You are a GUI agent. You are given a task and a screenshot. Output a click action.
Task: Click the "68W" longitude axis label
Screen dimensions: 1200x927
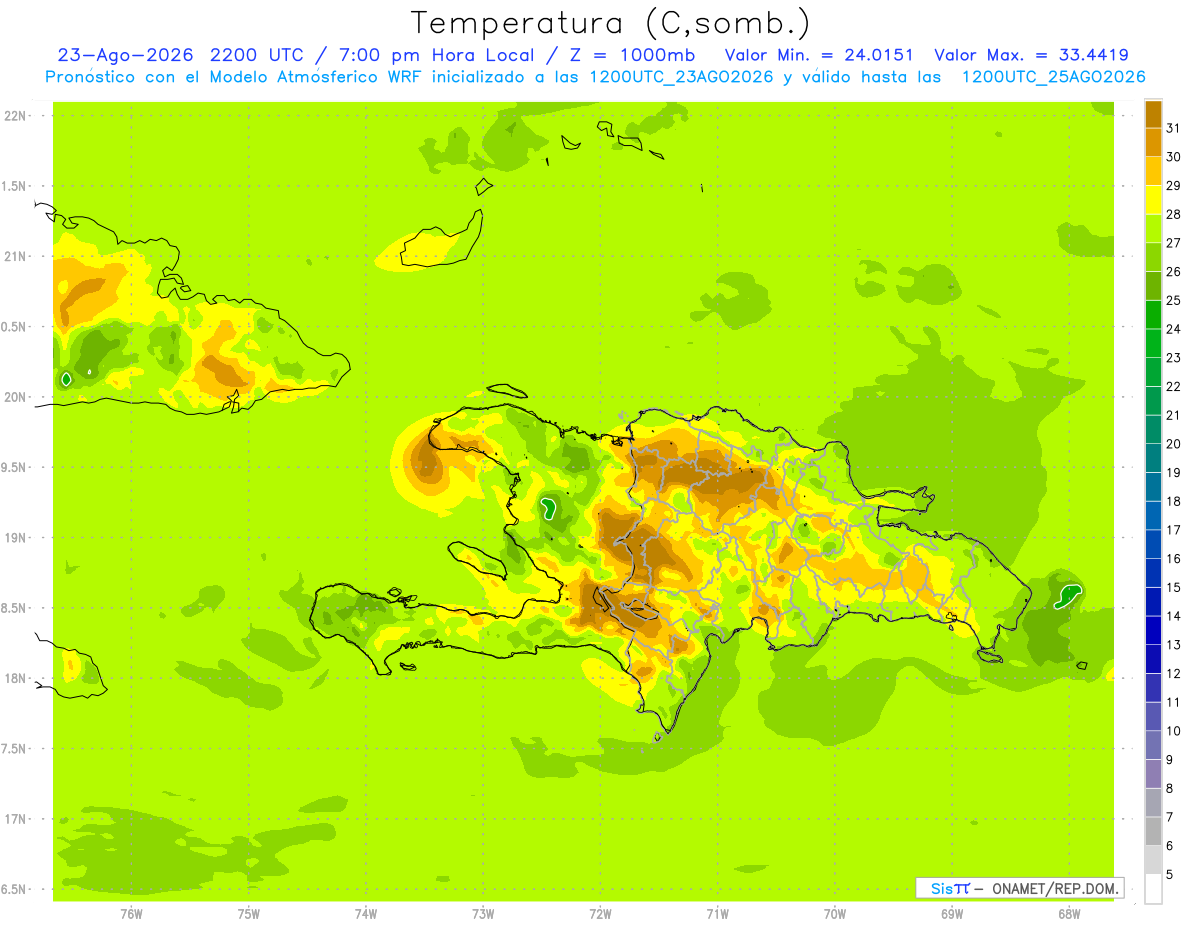(x=1069, y=913)
